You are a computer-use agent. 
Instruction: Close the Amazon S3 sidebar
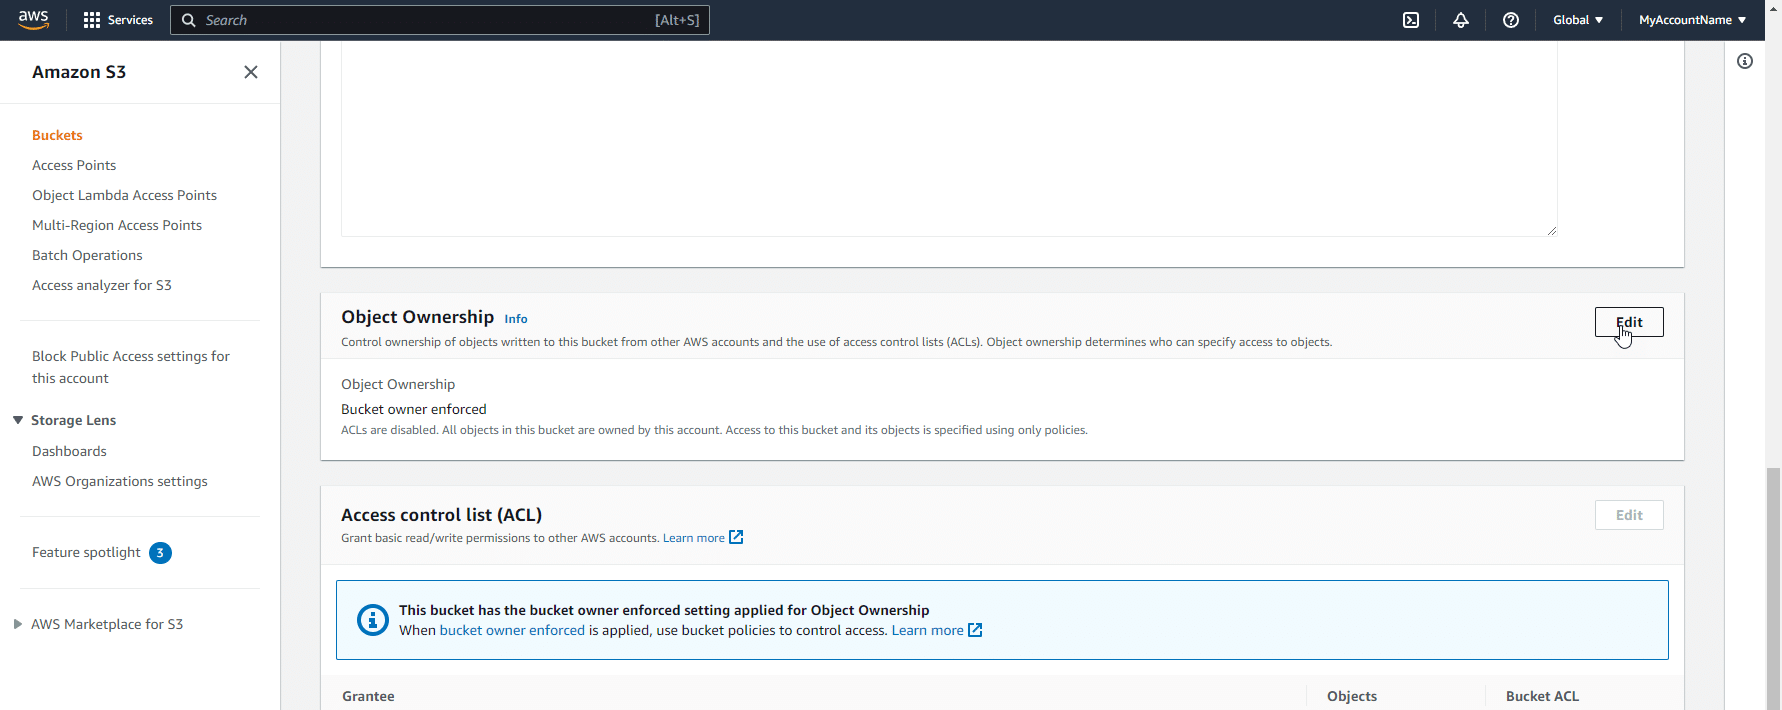(x=251, y=72)
